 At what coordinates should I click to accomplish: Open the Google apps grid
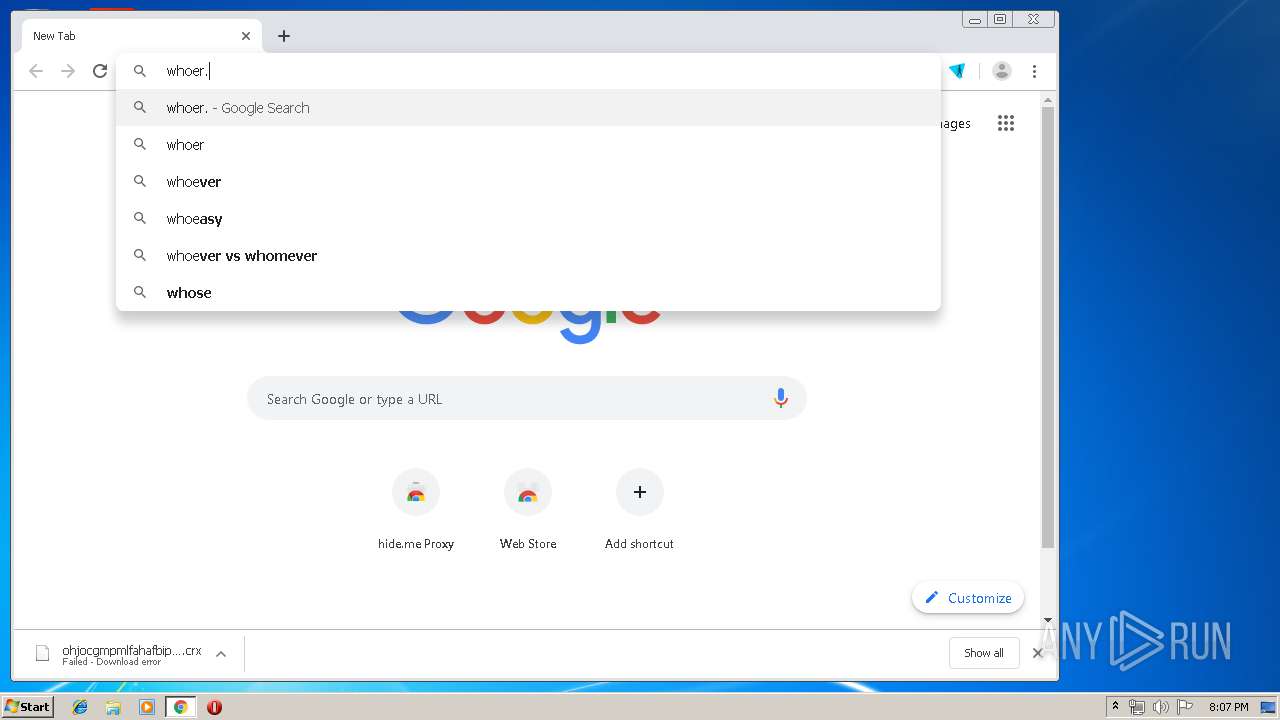click(x=1006, y=123)
